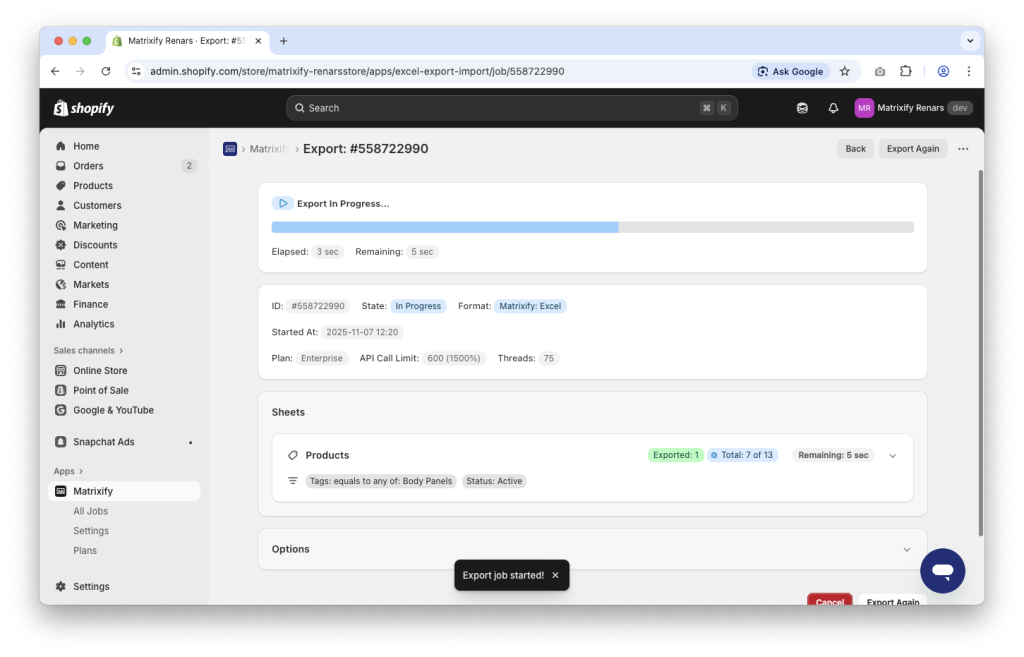Open the three-dot actions menu beside Export Again
Viewport: 1024px width, 657px height.
pos(963,148)
